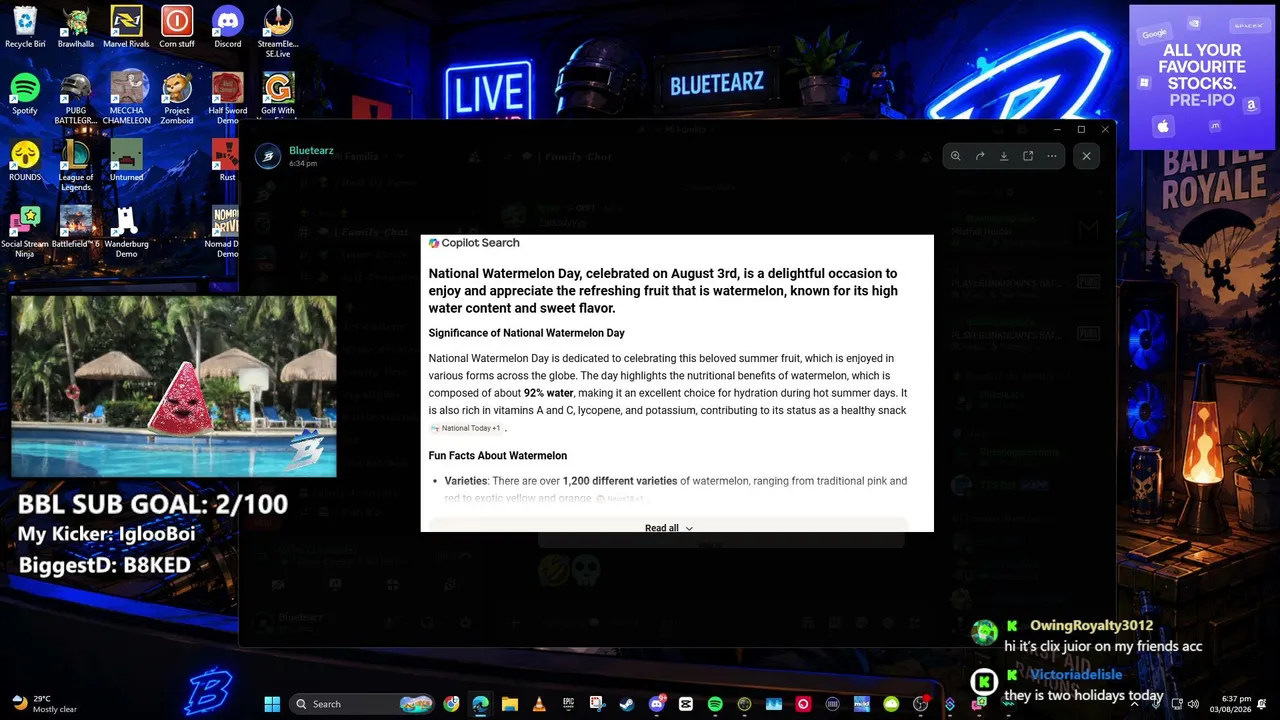Click the stocks pre-IPO ad widget
1280x720 pixels.
(x=1202, y=77)
